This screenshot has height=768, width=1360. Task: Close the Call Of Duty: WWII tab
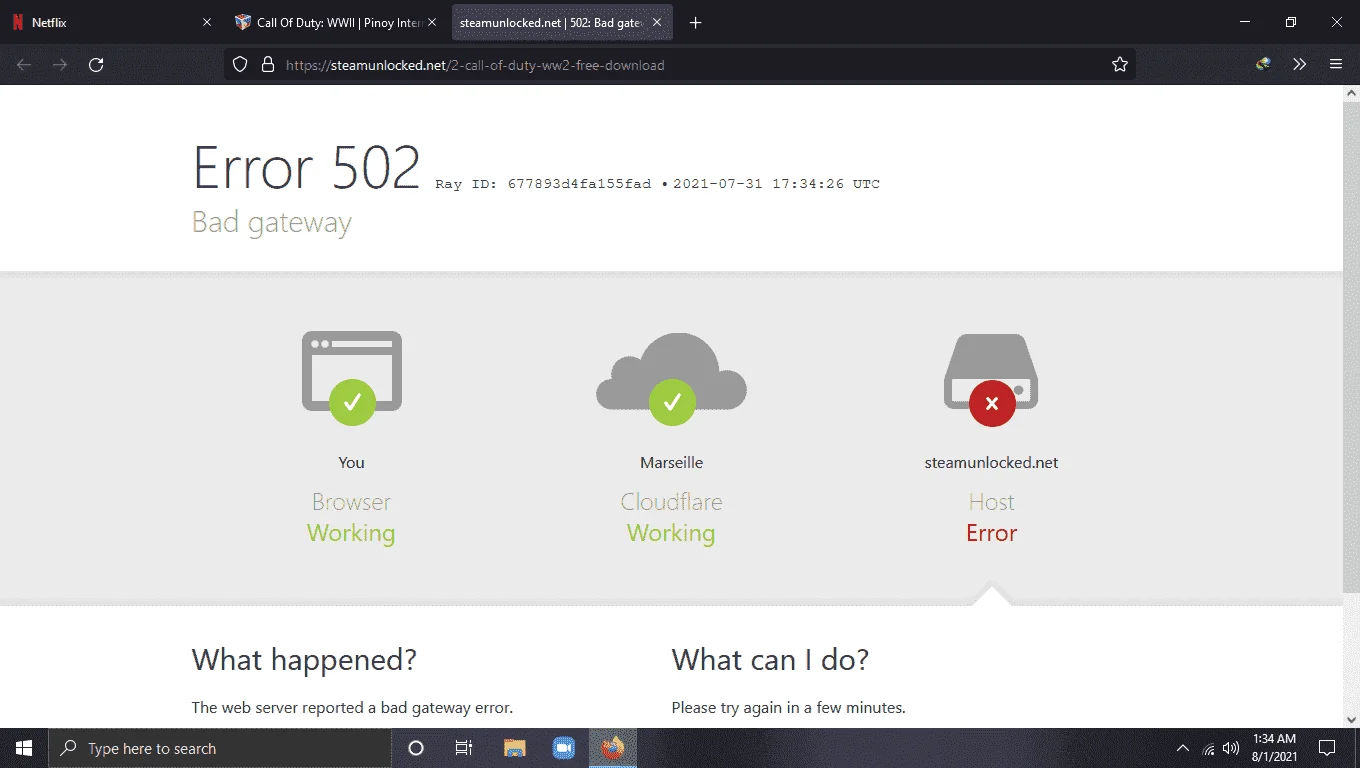coord(432,23)
